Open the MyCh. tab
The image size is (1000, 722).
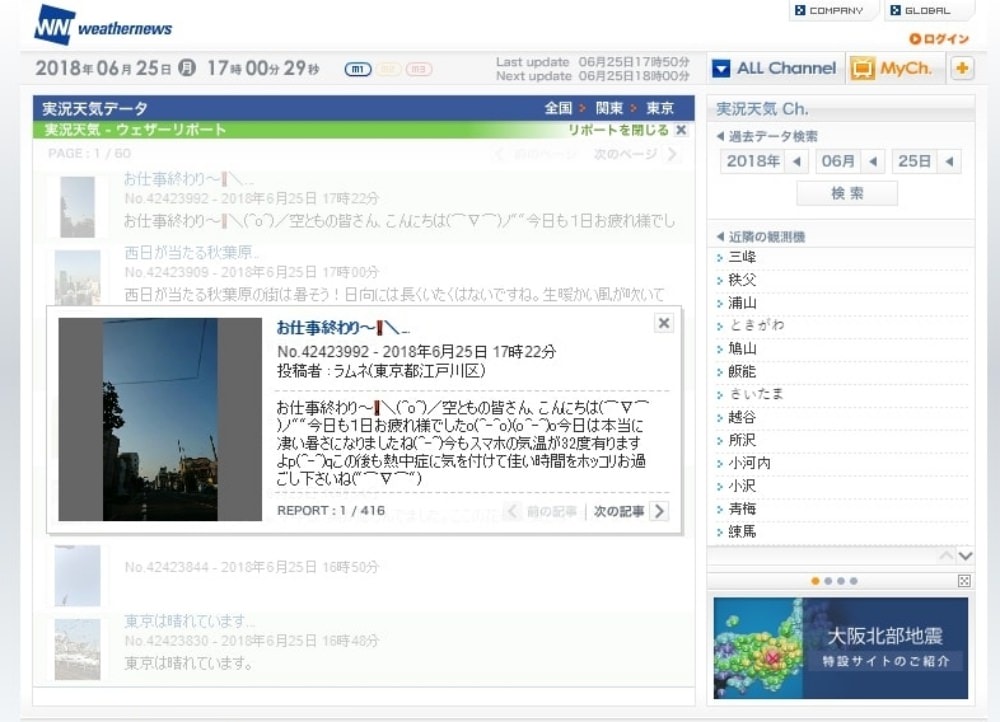(893, 69)
